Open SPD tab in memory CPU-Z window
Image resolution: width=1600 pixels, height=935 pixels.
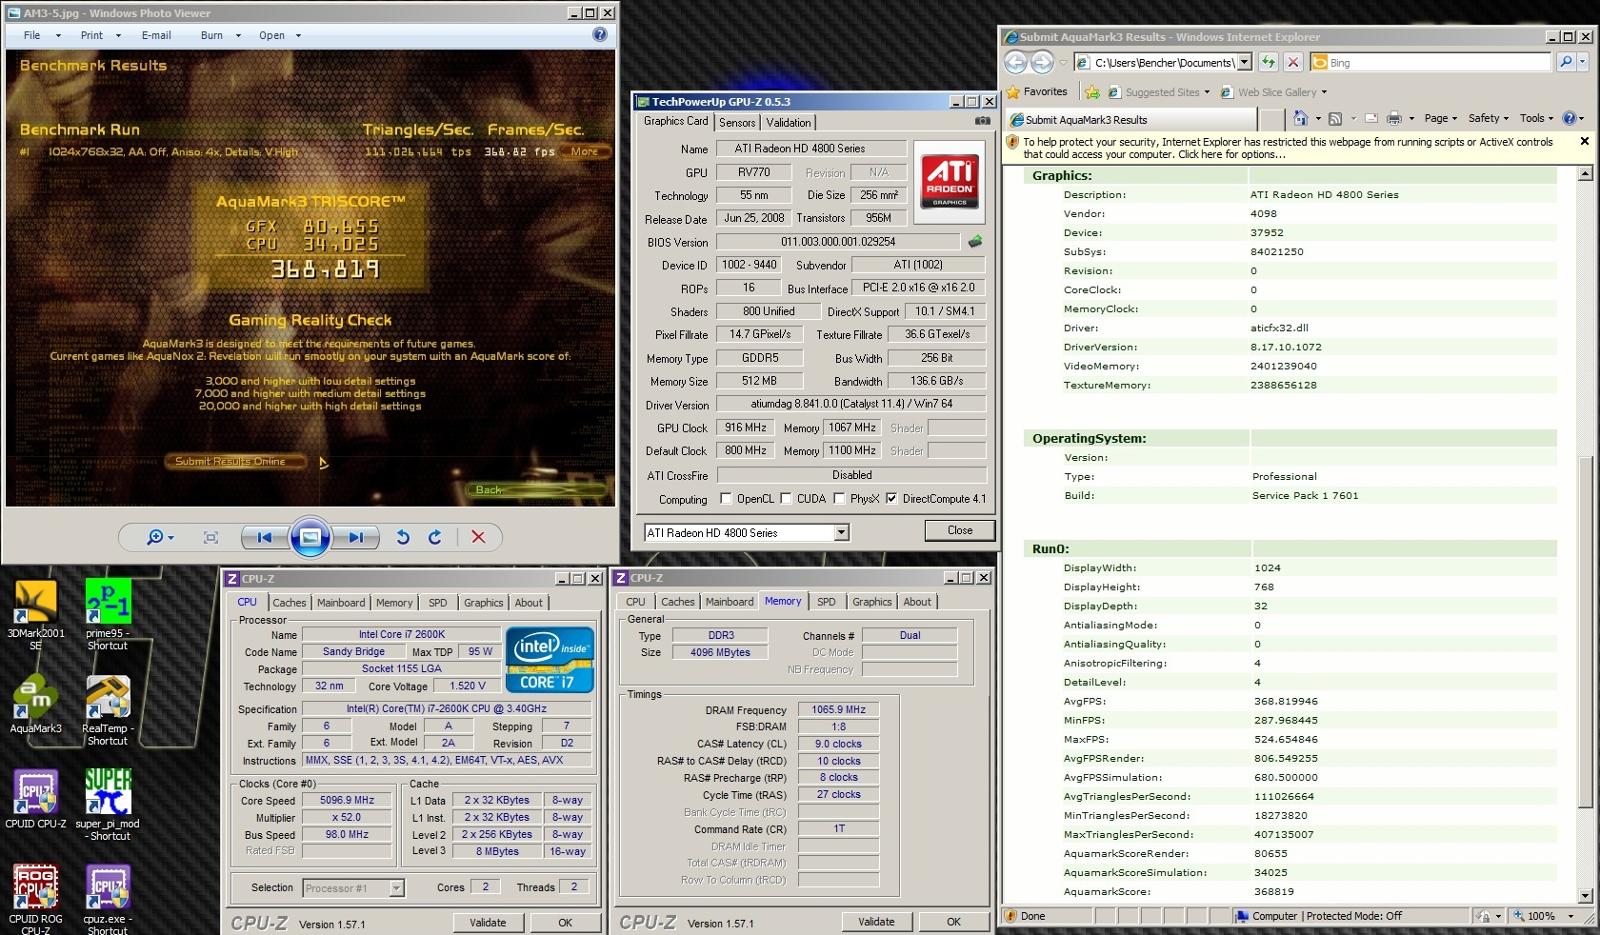click(826, 602)
